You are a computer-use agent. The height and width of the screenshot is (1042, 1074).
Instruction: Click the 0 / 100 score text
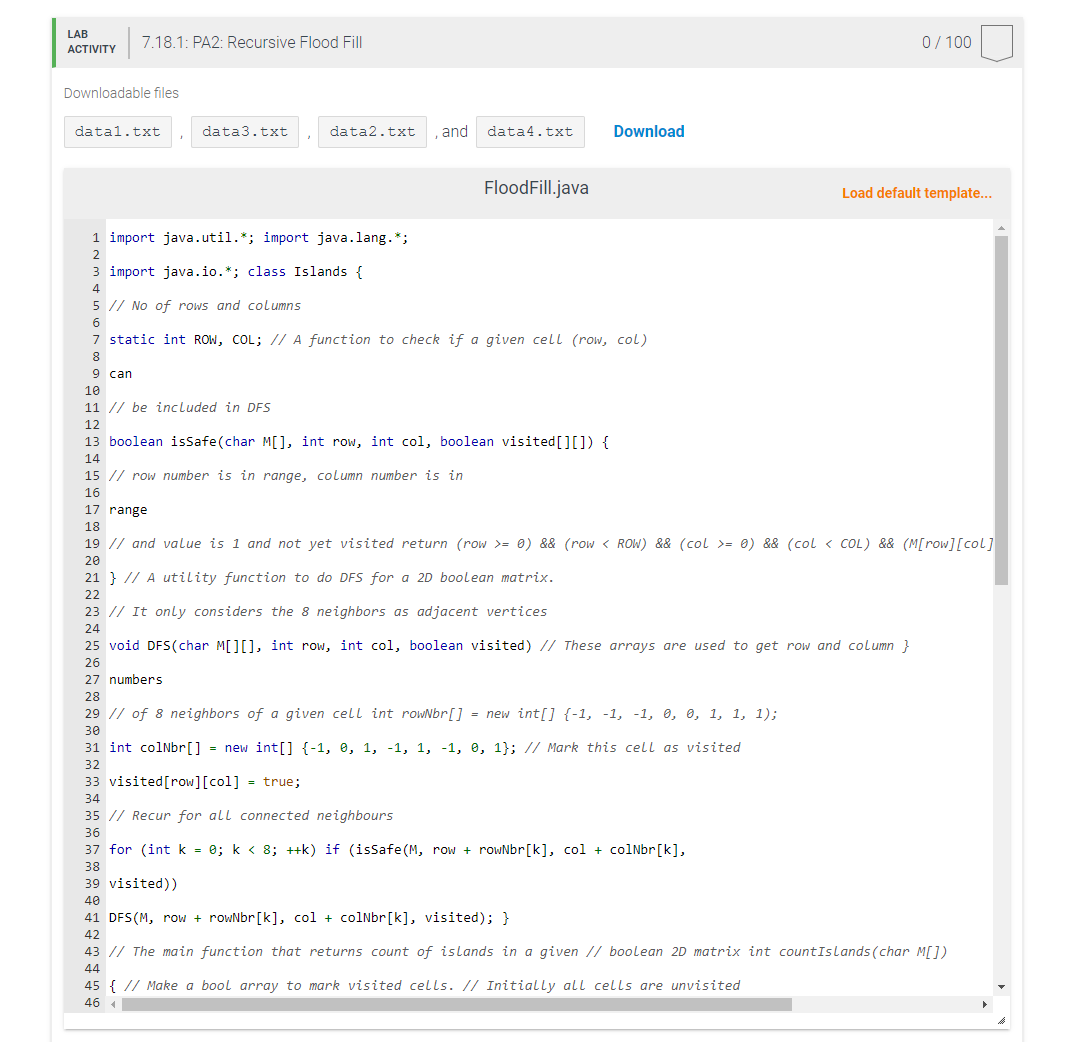point(947,42)
